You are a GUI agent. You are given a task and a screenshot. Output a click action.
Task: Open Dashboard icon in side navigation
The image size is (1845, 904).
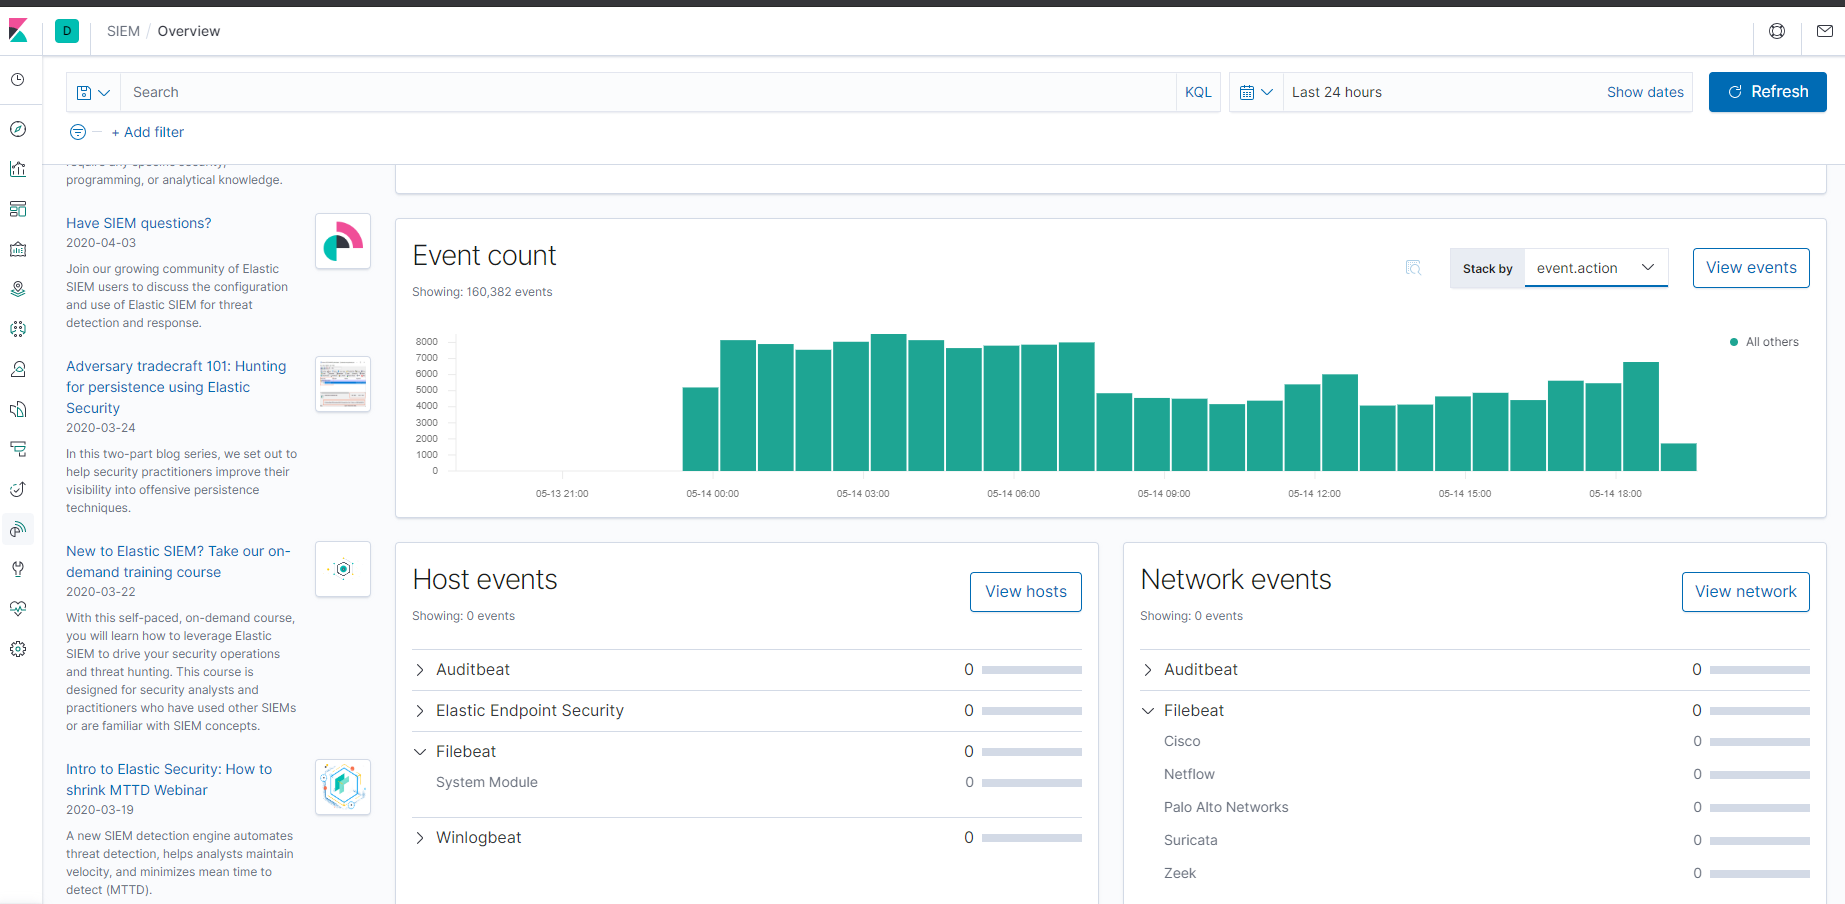tap(18, 209)
